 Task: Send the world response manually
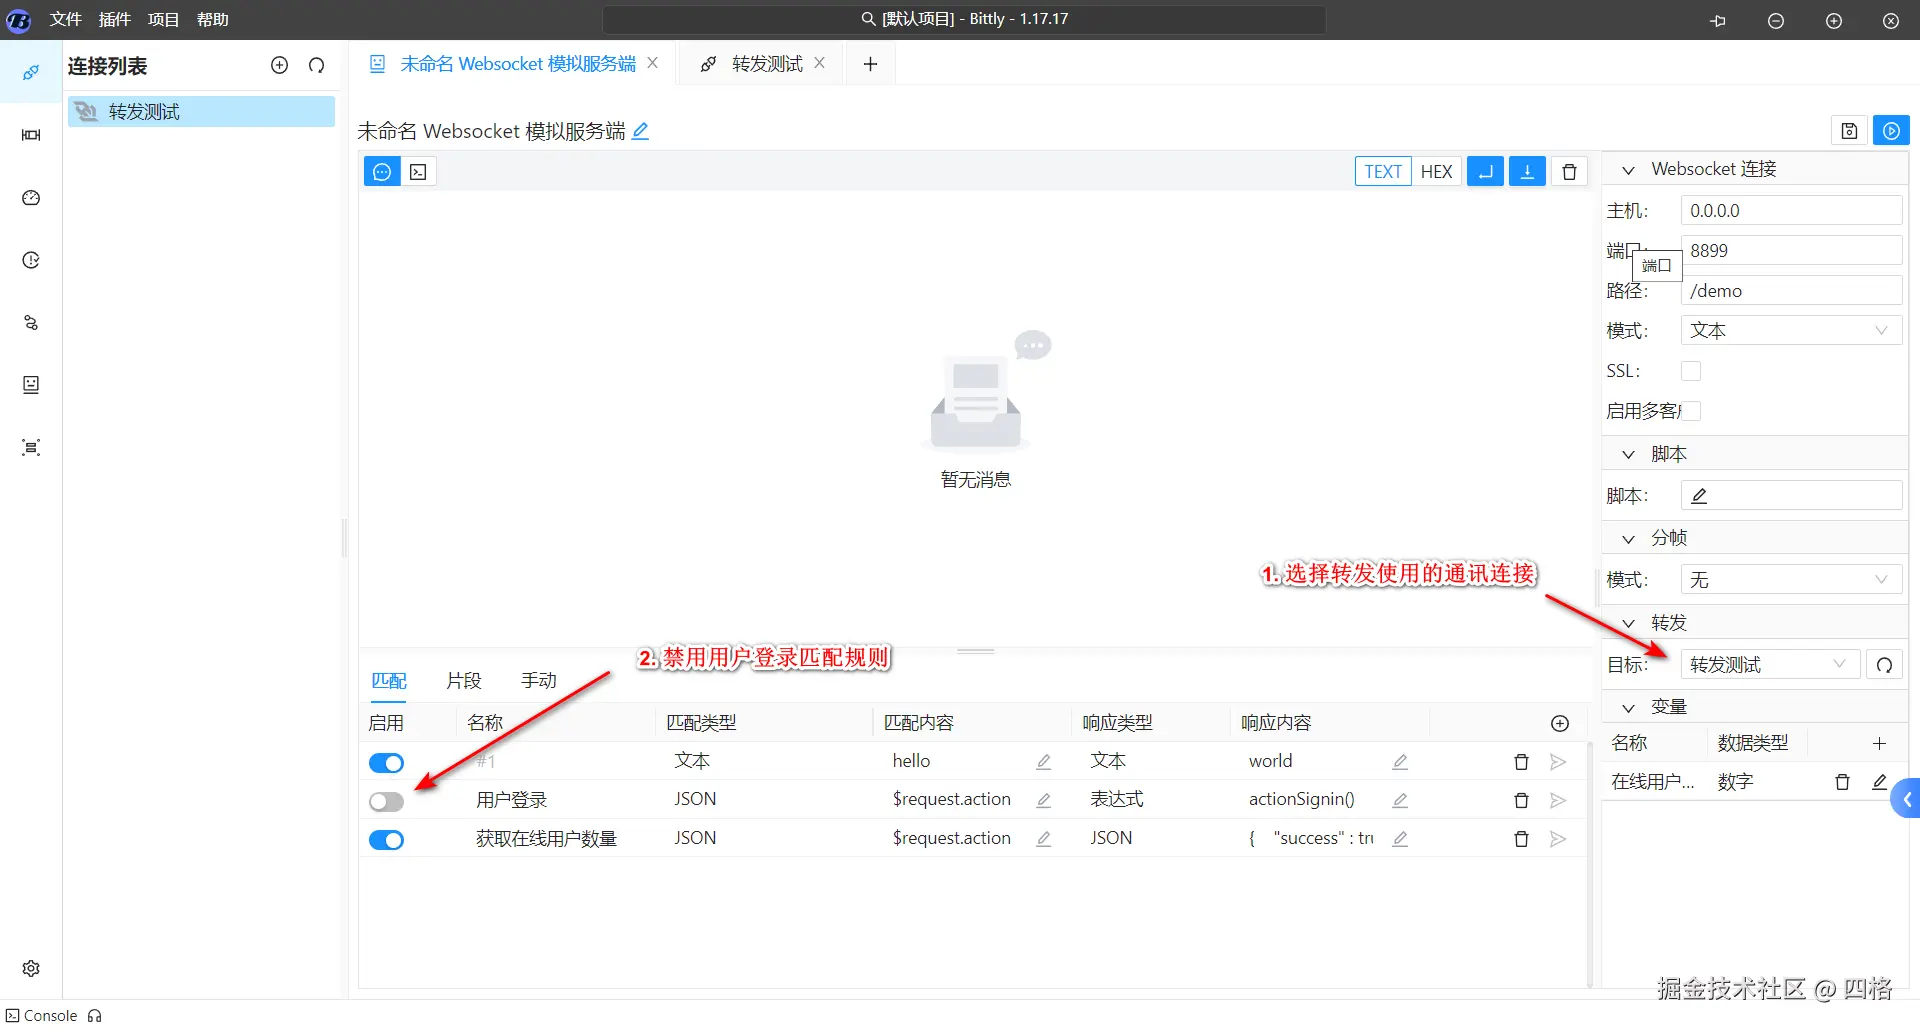(1558, 762)
